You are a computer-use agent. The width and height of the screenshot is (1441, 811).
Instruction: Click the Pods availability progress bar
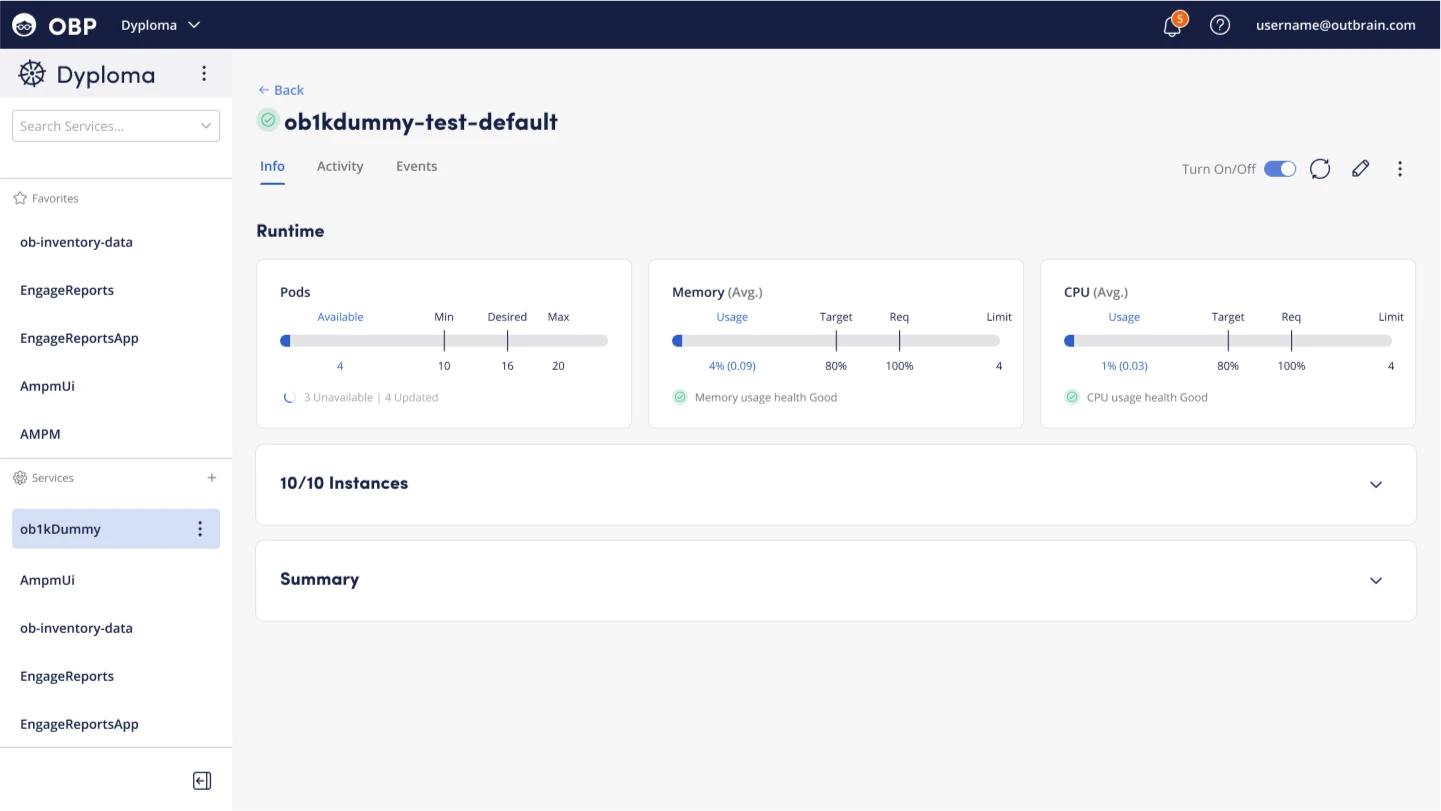pos(443,341)
